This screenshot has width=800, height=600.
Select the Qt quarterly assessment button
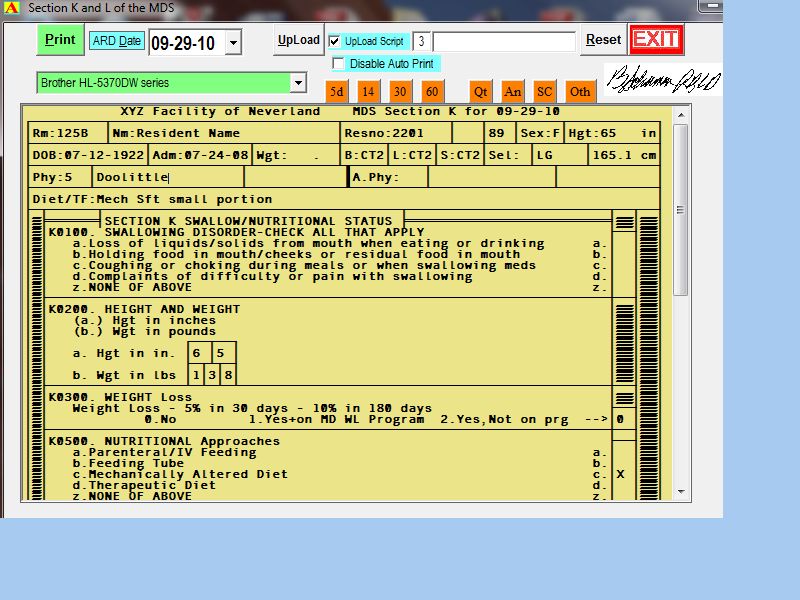pyautogui.click(x=481, y=92)
